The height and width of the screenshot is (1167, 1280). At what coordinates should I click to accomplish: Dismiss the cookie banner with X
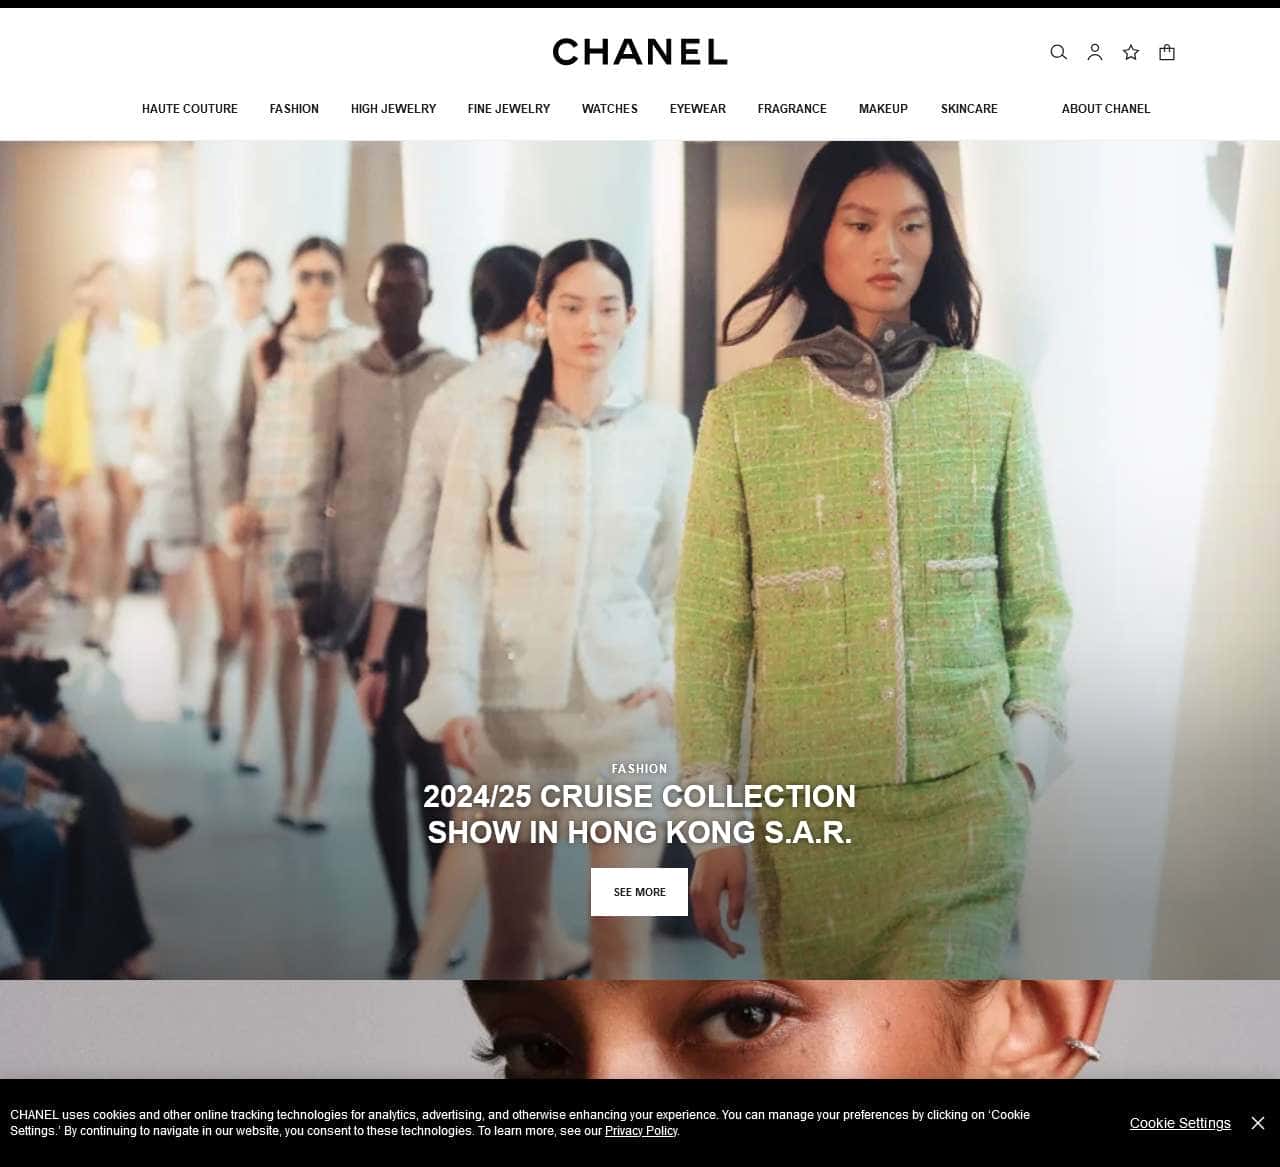tap(1258, 1123)
